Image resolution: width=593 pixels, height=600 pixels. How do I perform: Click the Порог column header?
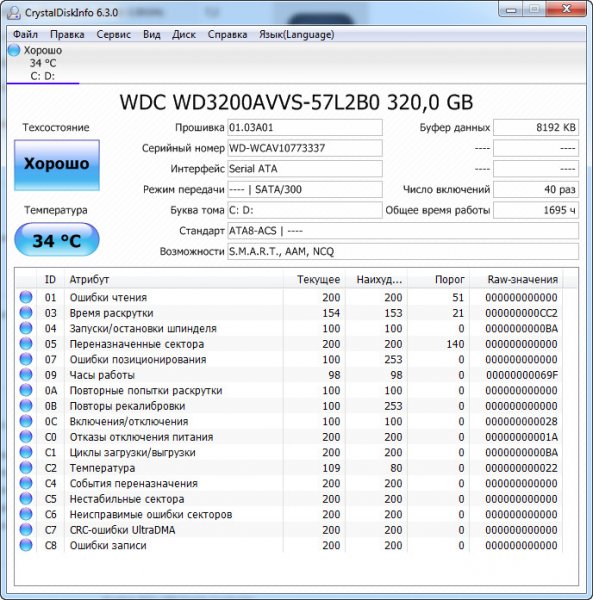coord(438,279)
